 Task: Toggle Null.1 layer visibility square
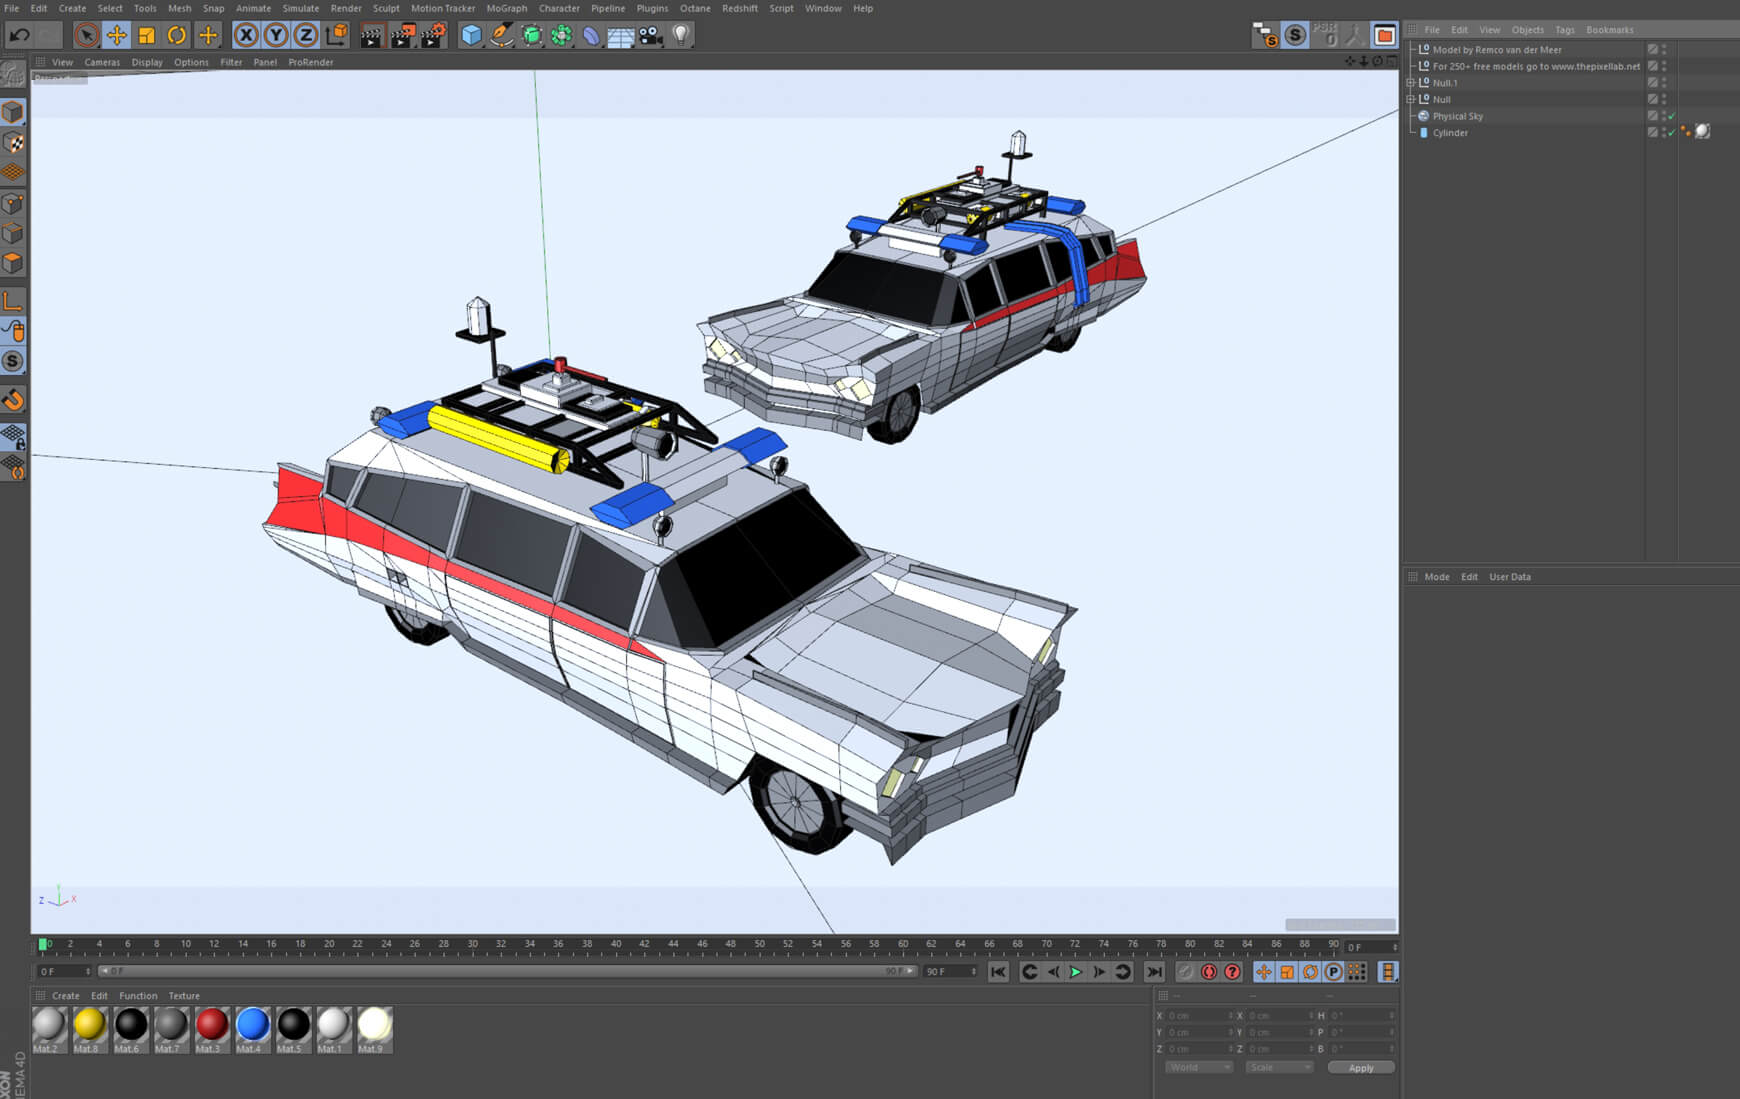pos(1653,83)
